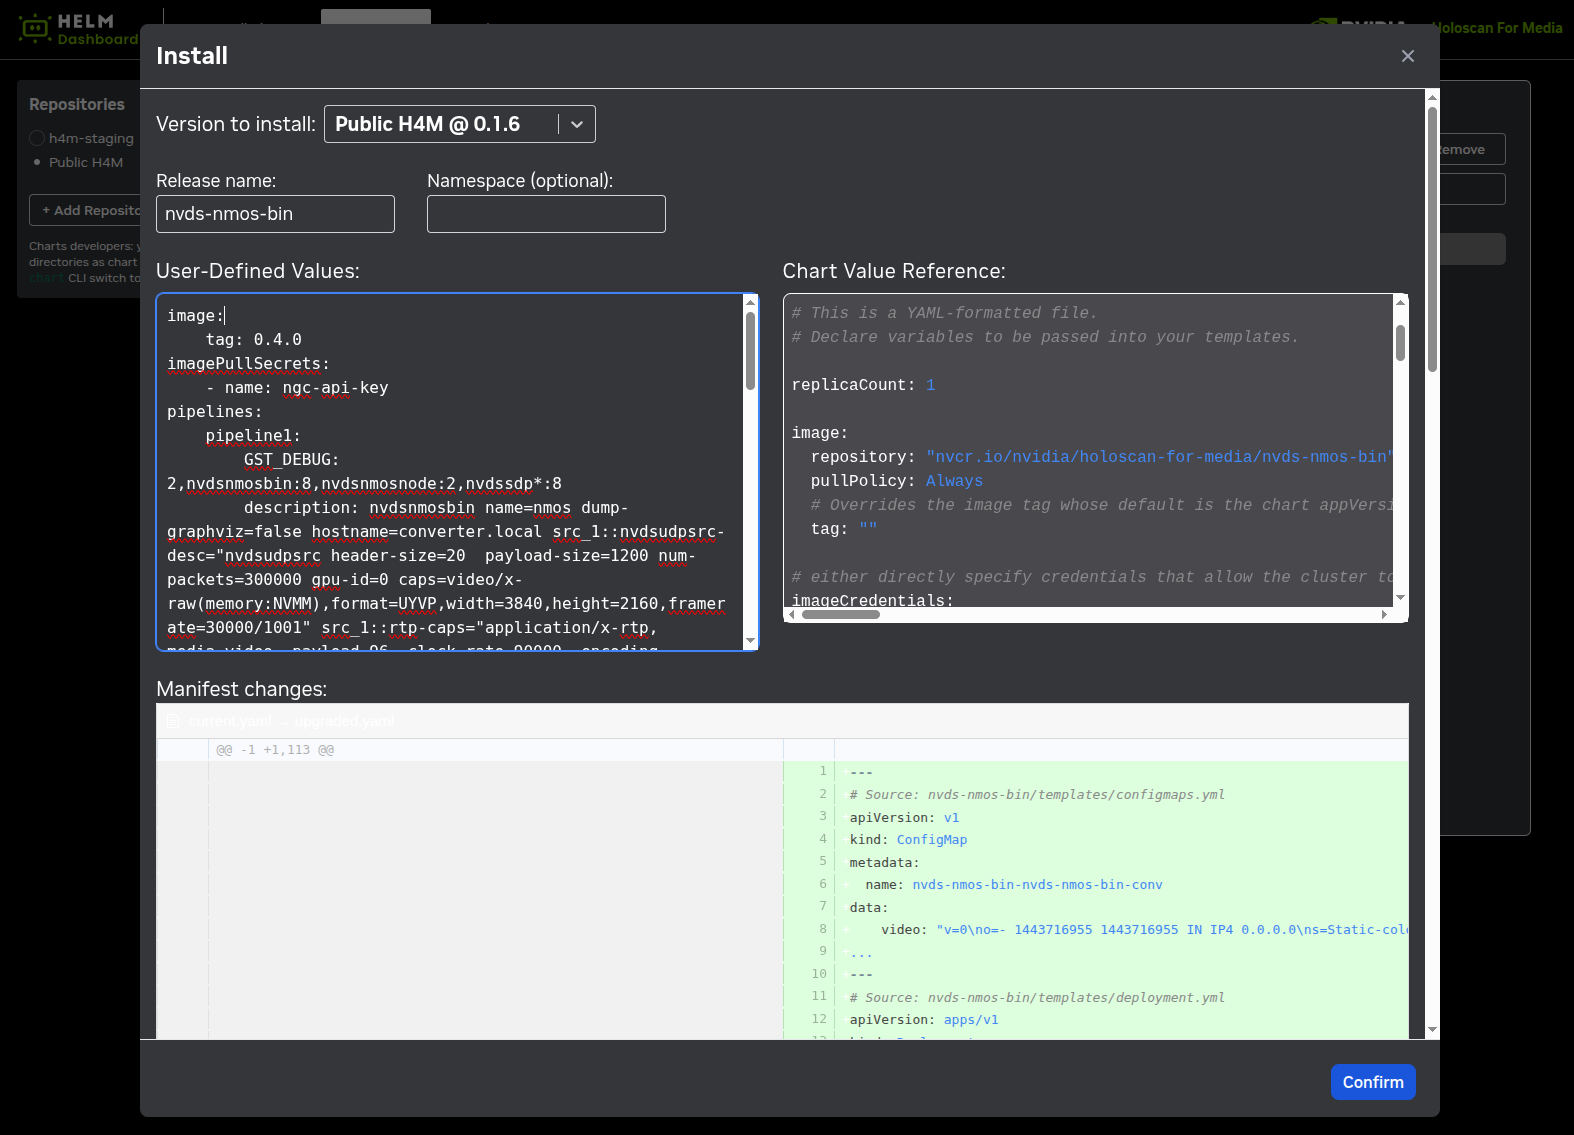Click the Remove button behind the dialog

click(x=1470, y=149)
